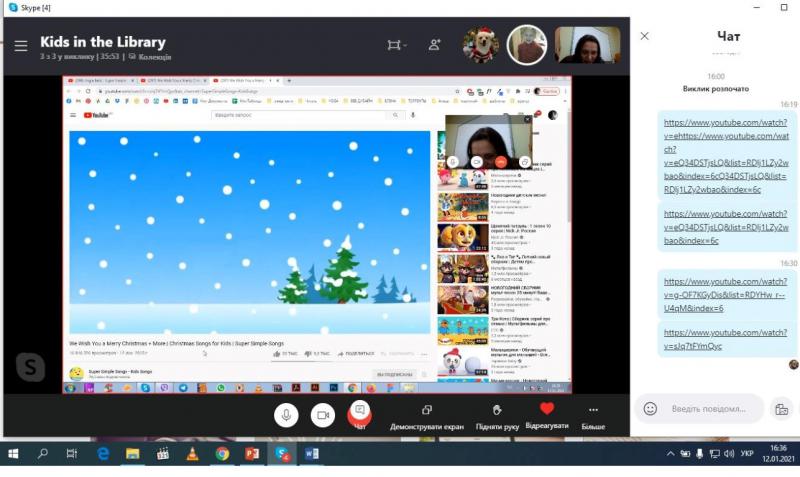The height and width of the screenshot is (477, 800).
Task: Close the shared mini call window
Action: tap(527, 119)
